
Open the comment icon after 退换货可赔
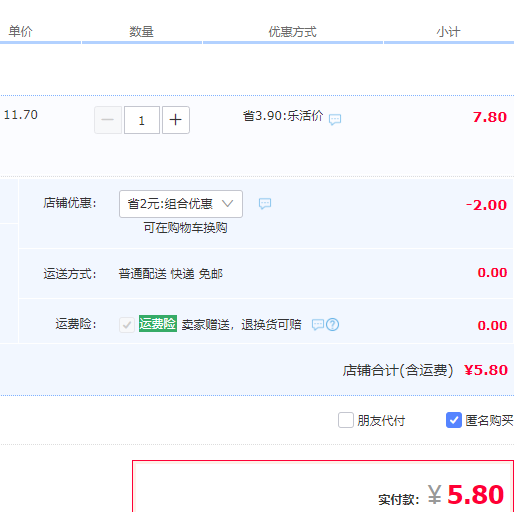coord(317,324)
